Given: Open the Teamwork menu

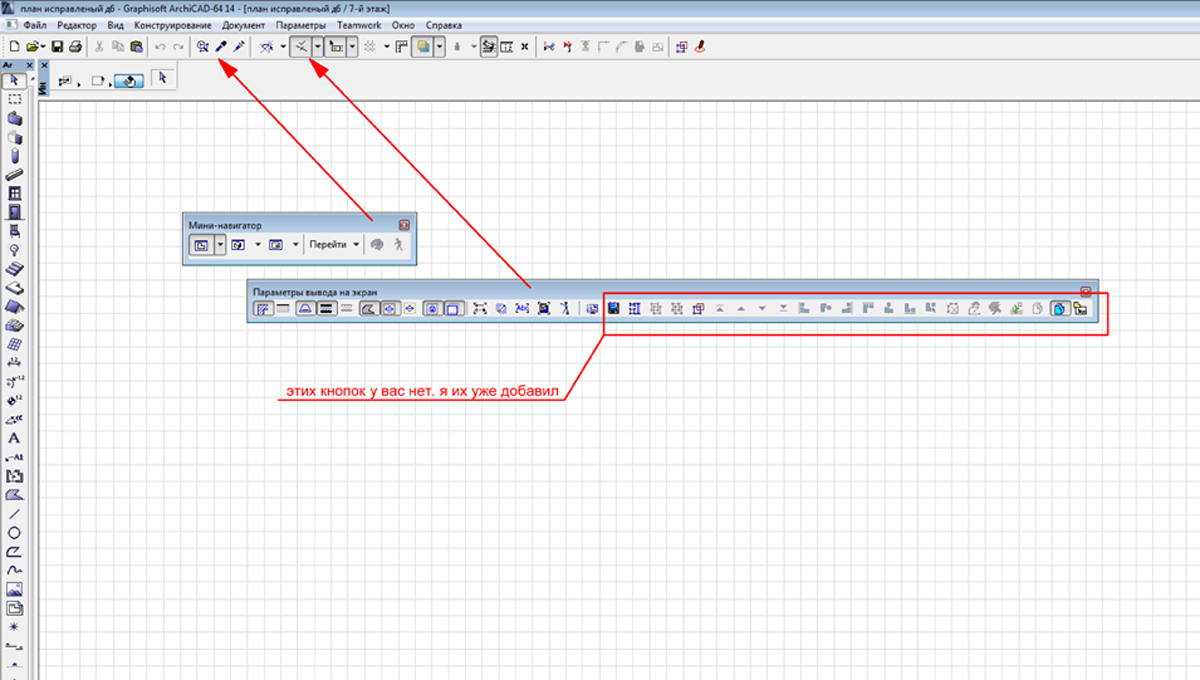Looking at the screenshot, I should pos(359,24).
